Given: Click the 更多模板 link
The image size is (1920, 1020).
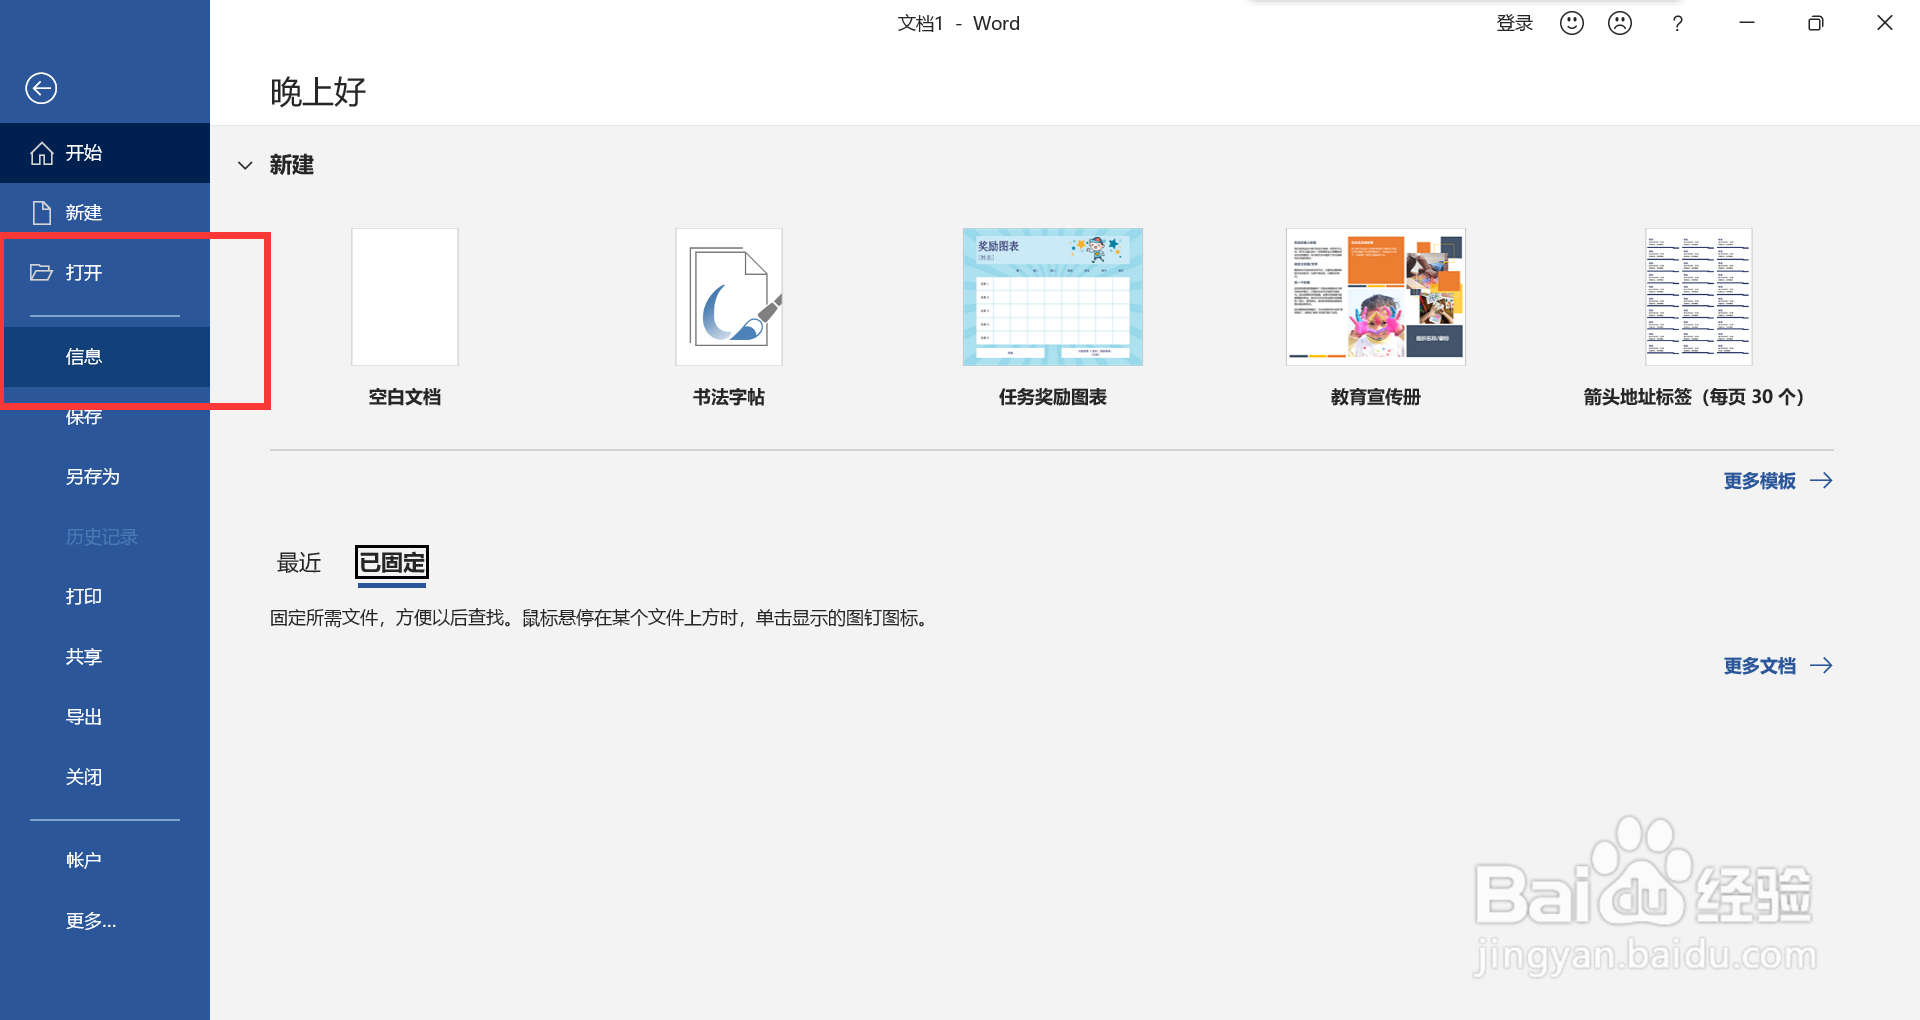Looking at the screenshot, I should pyautogui.click(x=1777, y=481).
